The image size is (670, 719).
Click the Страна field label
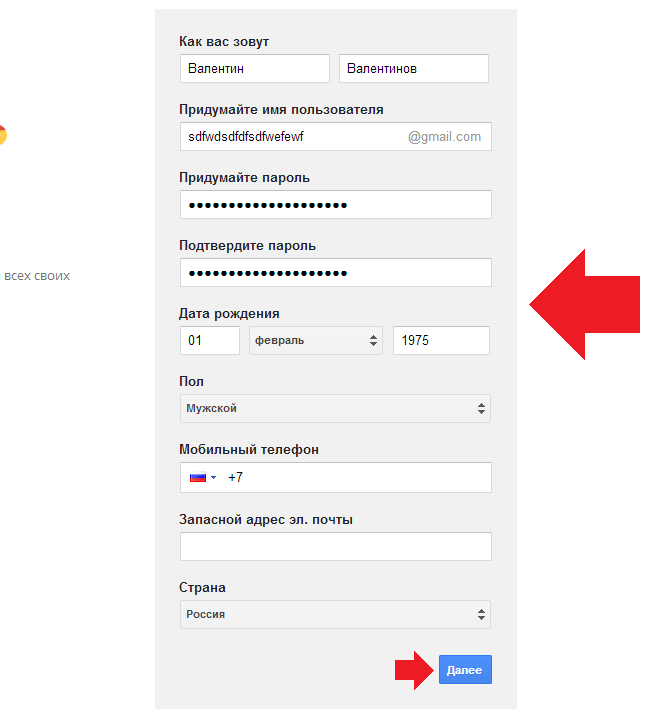[202, 587]
